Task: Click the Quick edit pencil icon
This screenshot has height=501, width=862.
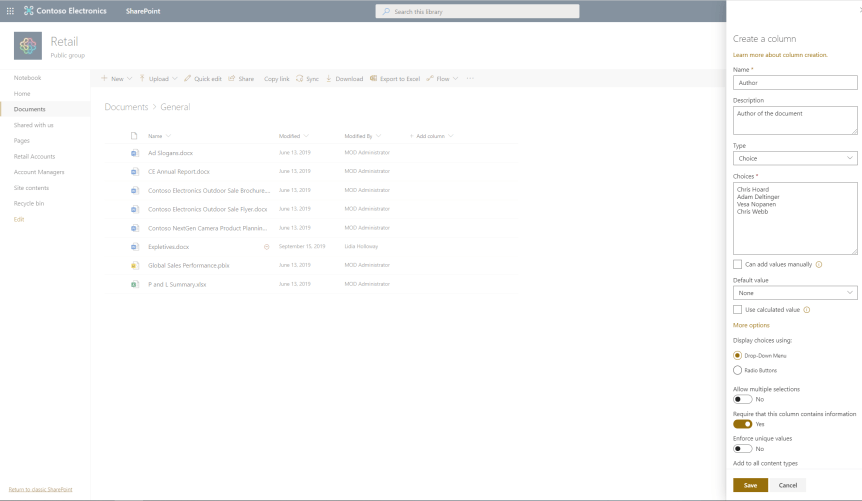Action: click(x=187, y=78)
